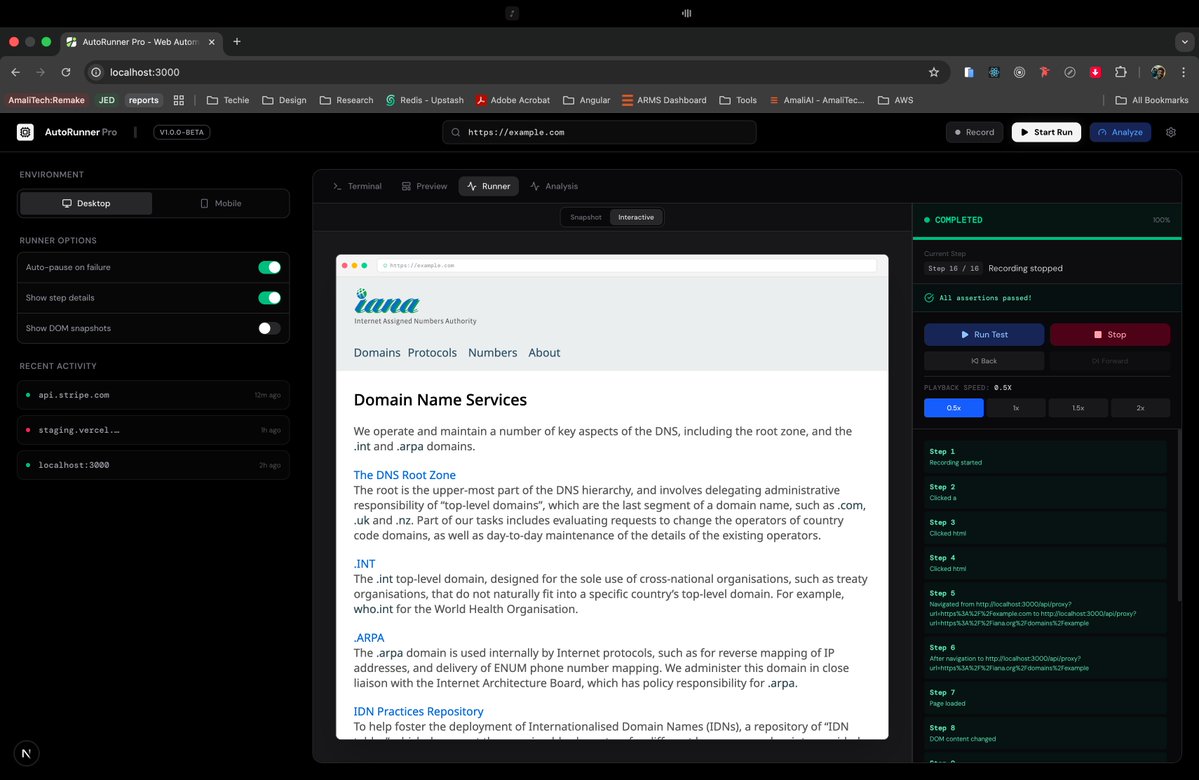
Task: Click the Record icon button in the header
Action: [x=960, y=132]
